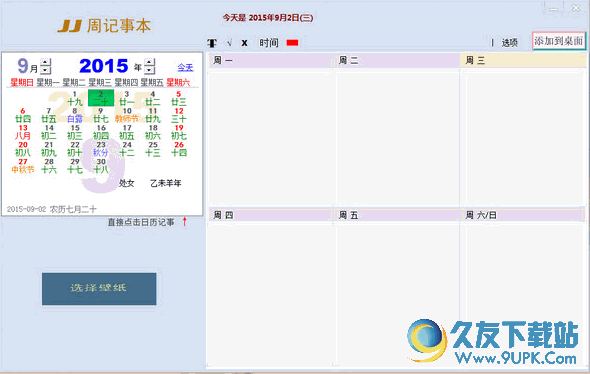
Task: Click the checkmark tool in the toolbar
Action: [x=229, y=43]
